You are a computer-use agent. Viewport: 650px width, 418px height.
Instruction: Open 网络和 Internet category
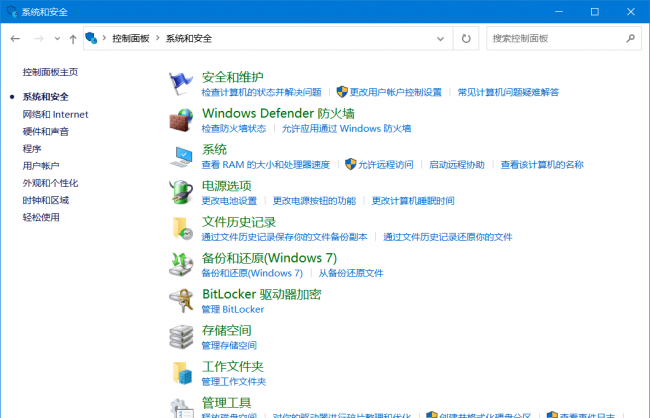click(55, 114)
